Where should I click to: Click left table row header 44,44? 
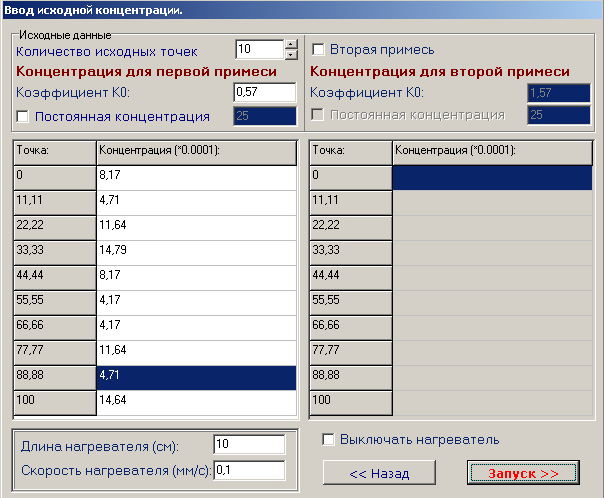click(55, 278)
